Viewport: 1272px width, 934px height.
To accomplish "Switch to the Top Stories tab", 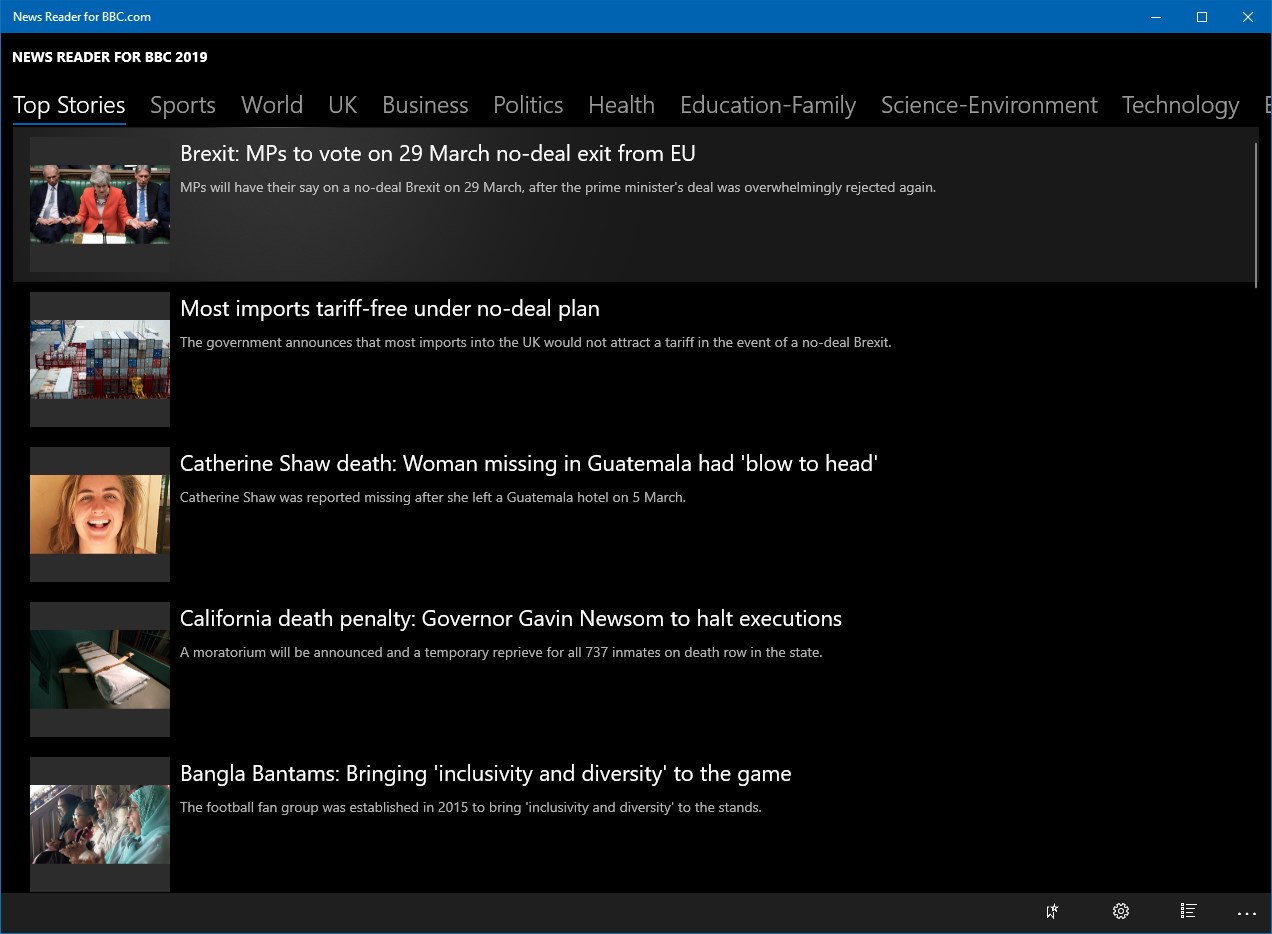I will point(69,105).
